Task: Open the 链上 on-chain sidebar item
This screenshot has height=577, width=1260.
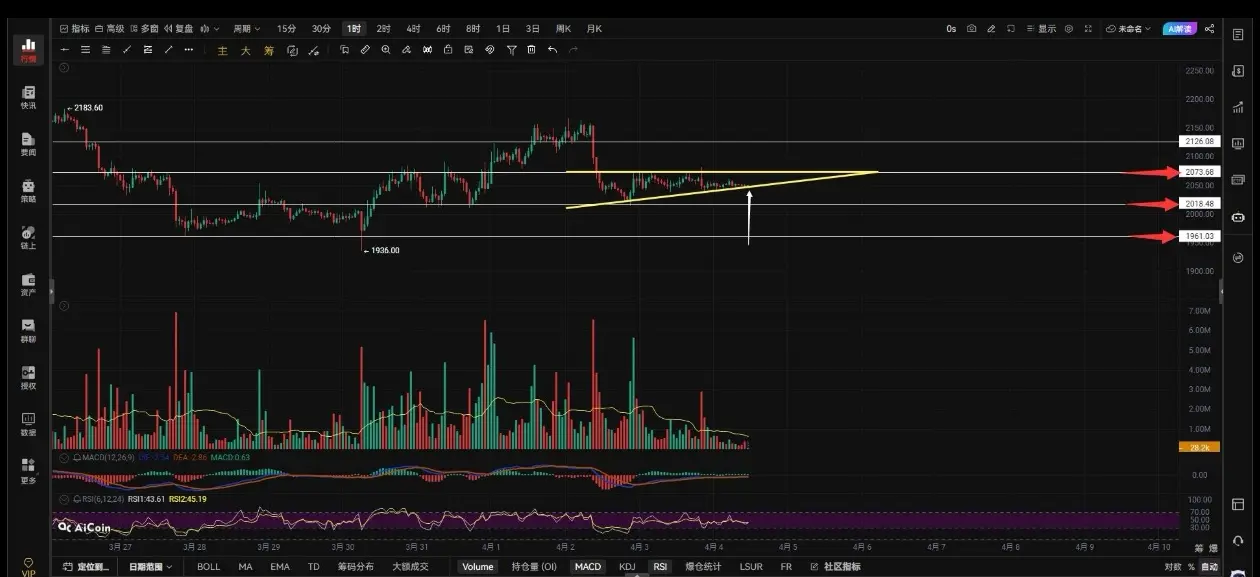Action: [x=28, y=237]
